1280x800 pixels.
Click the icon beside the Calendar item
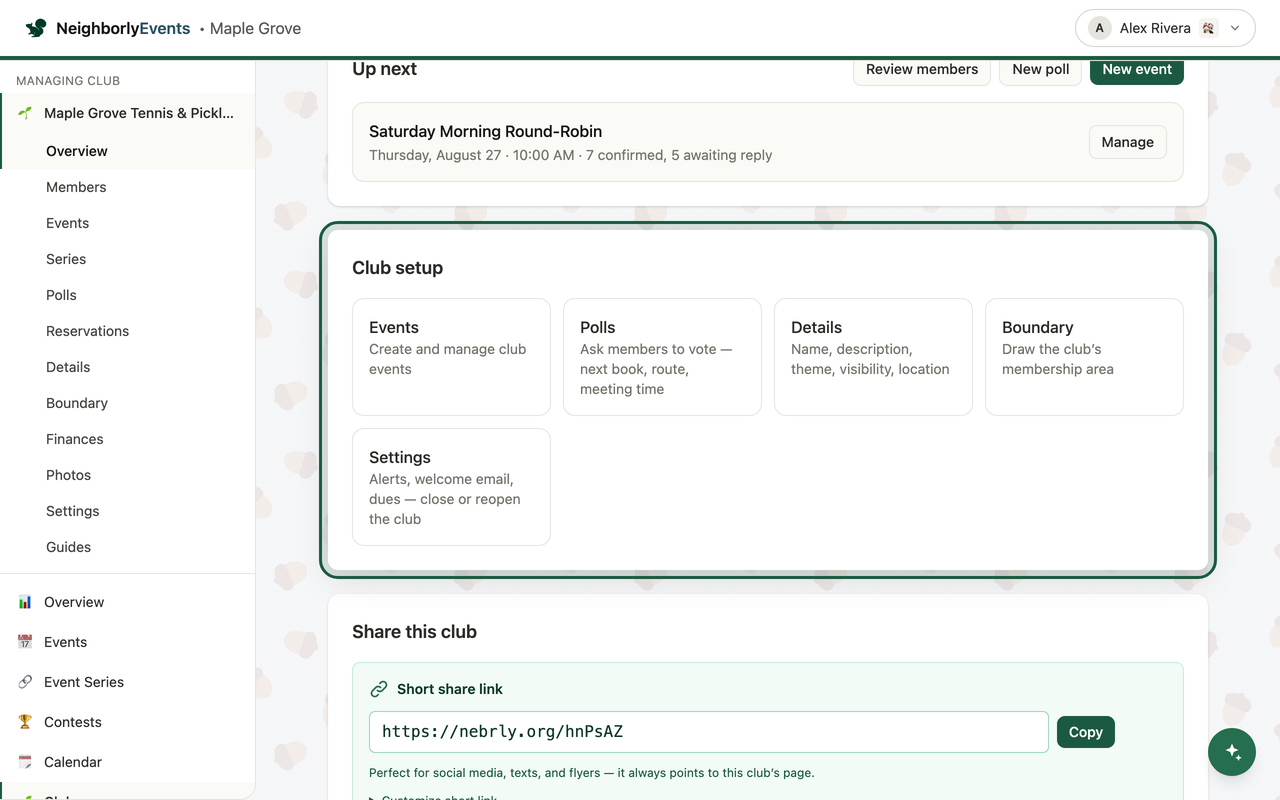click(x=25, y=762)
